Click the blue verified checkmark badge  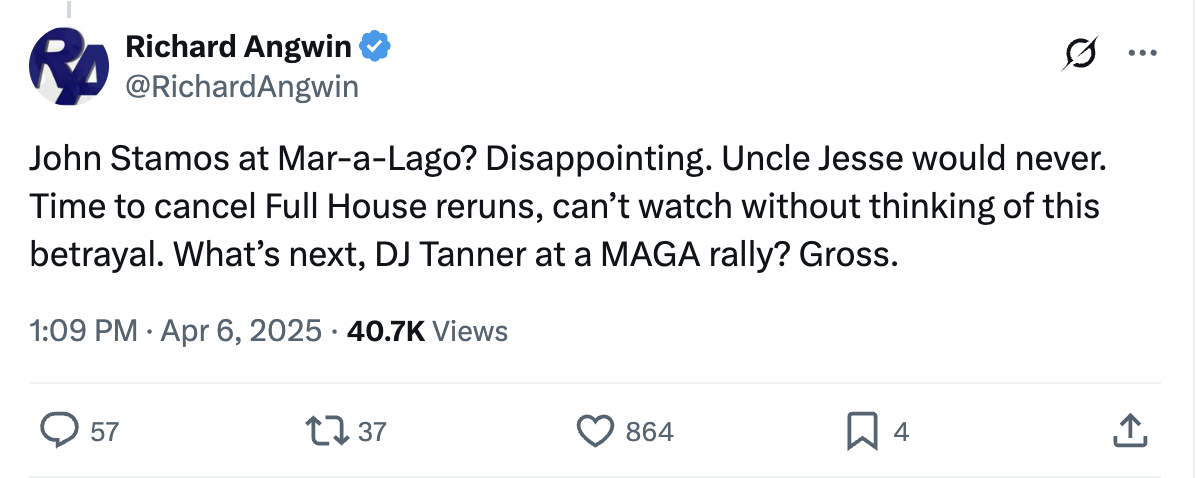pos(375,47)
